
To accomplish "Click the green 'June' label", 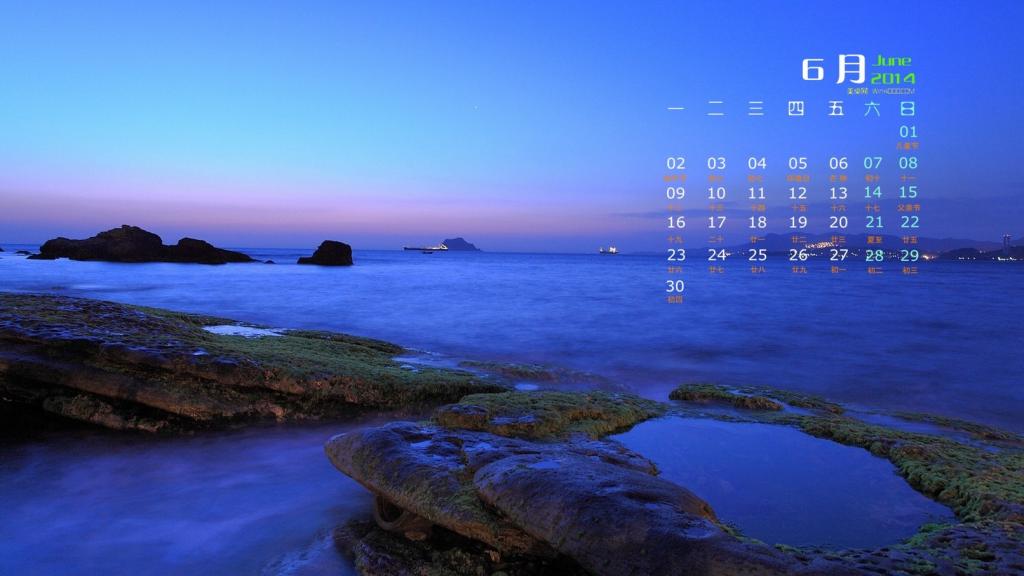I will (892, 61).
